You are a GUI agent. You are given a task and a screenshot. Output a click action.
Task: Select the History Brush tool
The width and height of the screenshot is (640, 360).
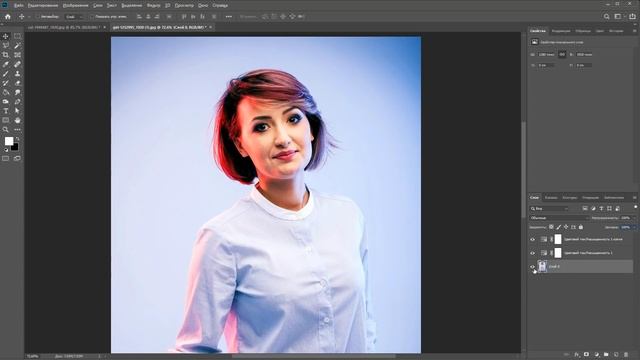[6, 83]
